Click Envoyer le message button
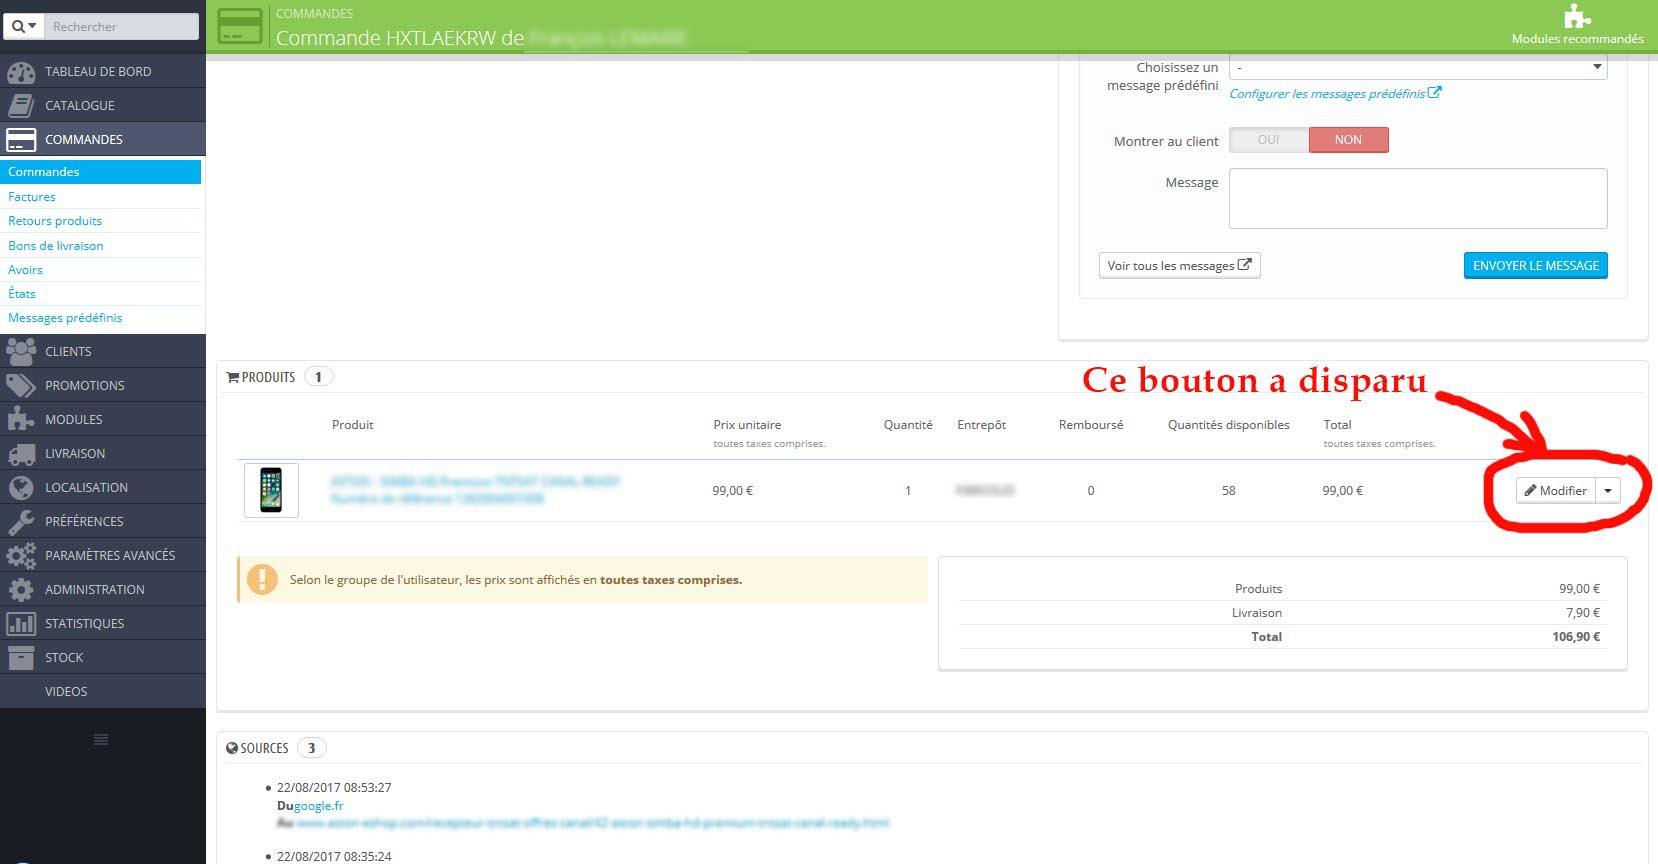 pos(1536,265)
